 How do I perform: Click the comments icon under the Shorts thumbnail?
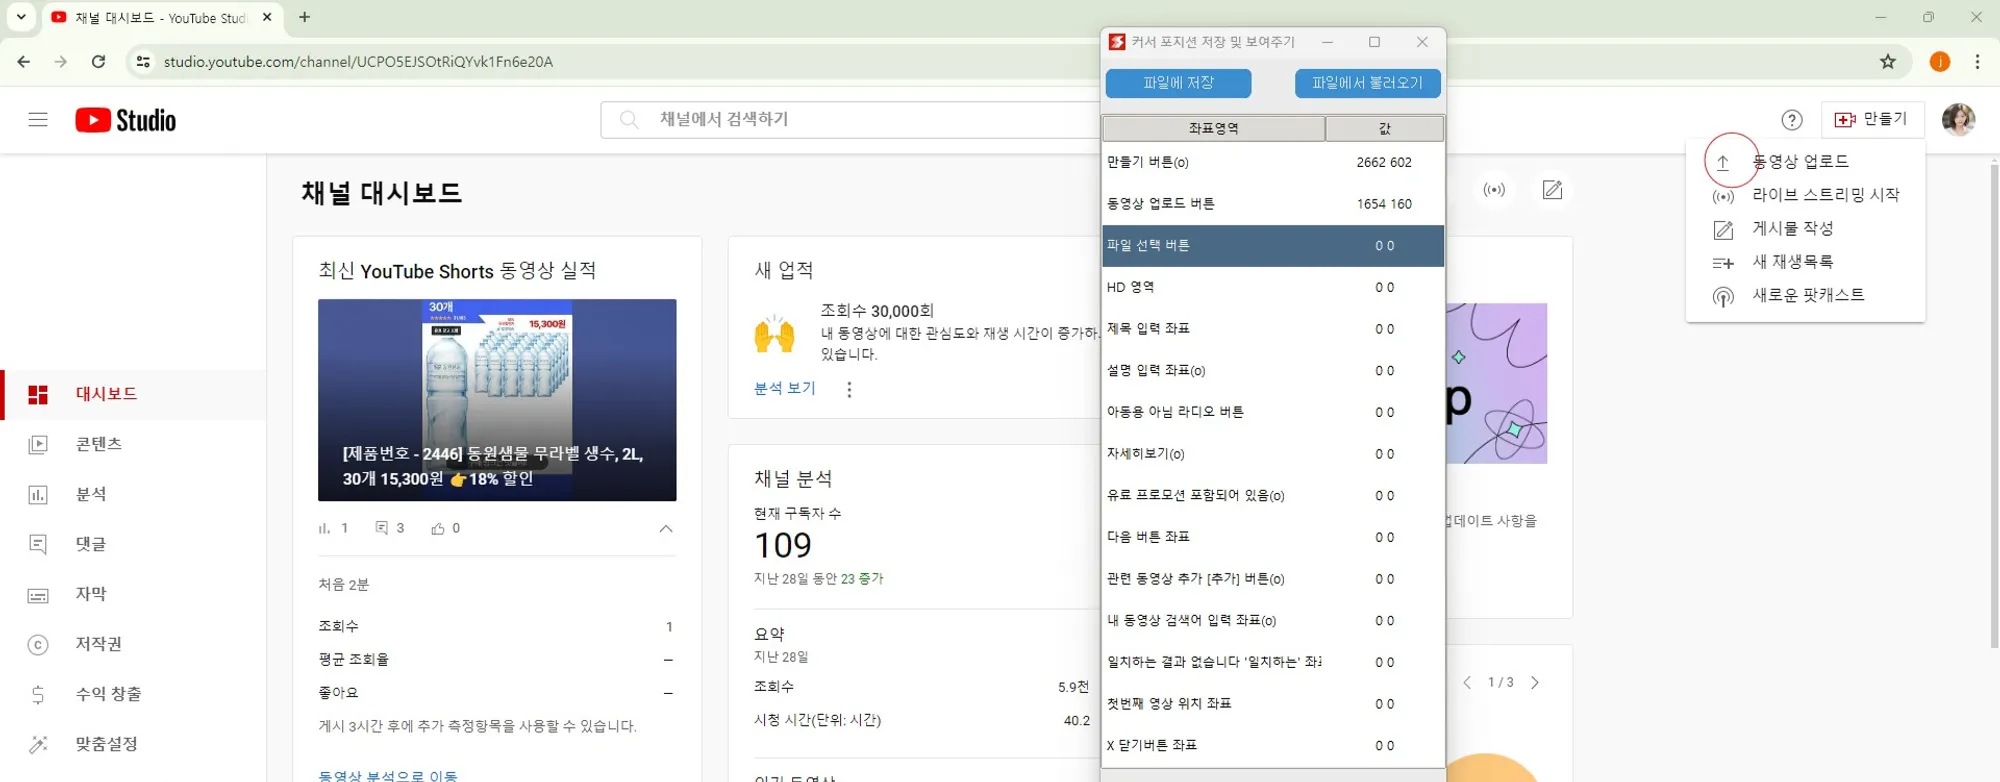pos(381,528)
